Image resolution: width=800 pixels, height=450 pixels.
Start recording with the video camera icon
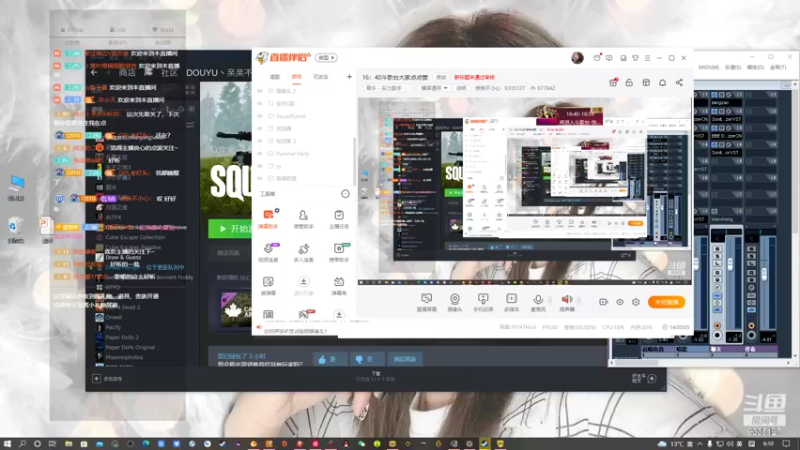coord(603,302)
